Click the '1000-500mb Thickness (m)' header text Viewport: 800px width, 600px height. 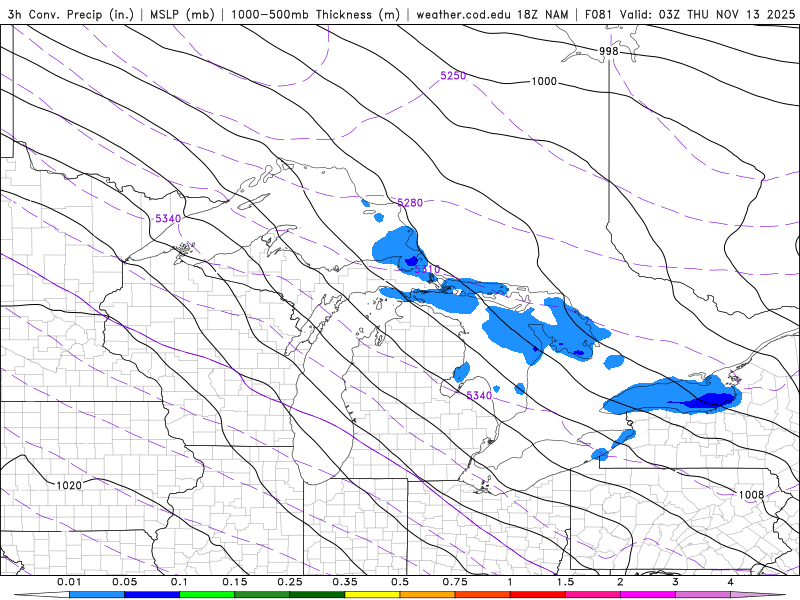tap(315, 14)
